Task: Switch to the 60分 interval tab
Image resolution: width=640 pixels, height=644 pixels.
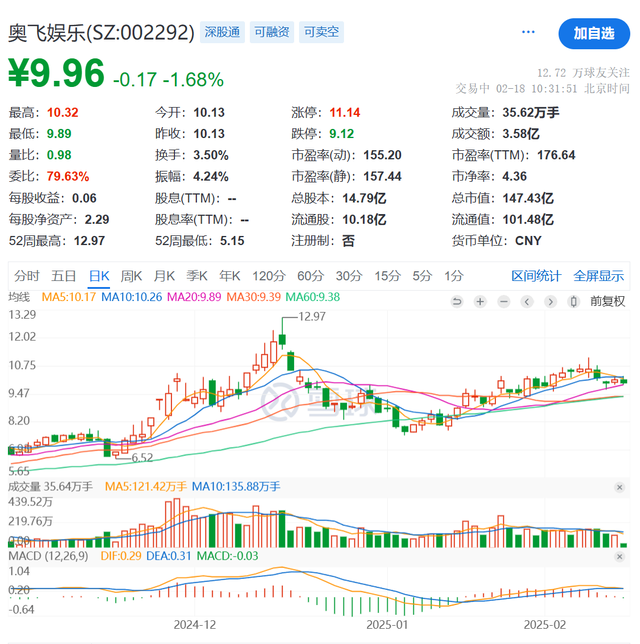Action: click(x=311, y=276)
